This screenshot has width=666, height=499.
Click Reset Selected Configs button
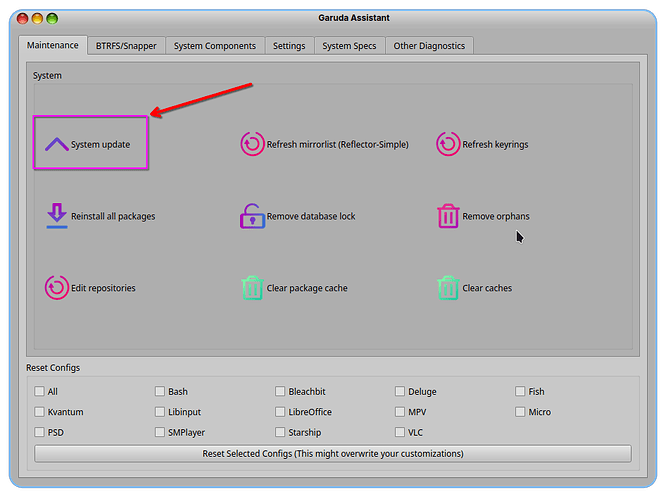(x=333, y=454)
